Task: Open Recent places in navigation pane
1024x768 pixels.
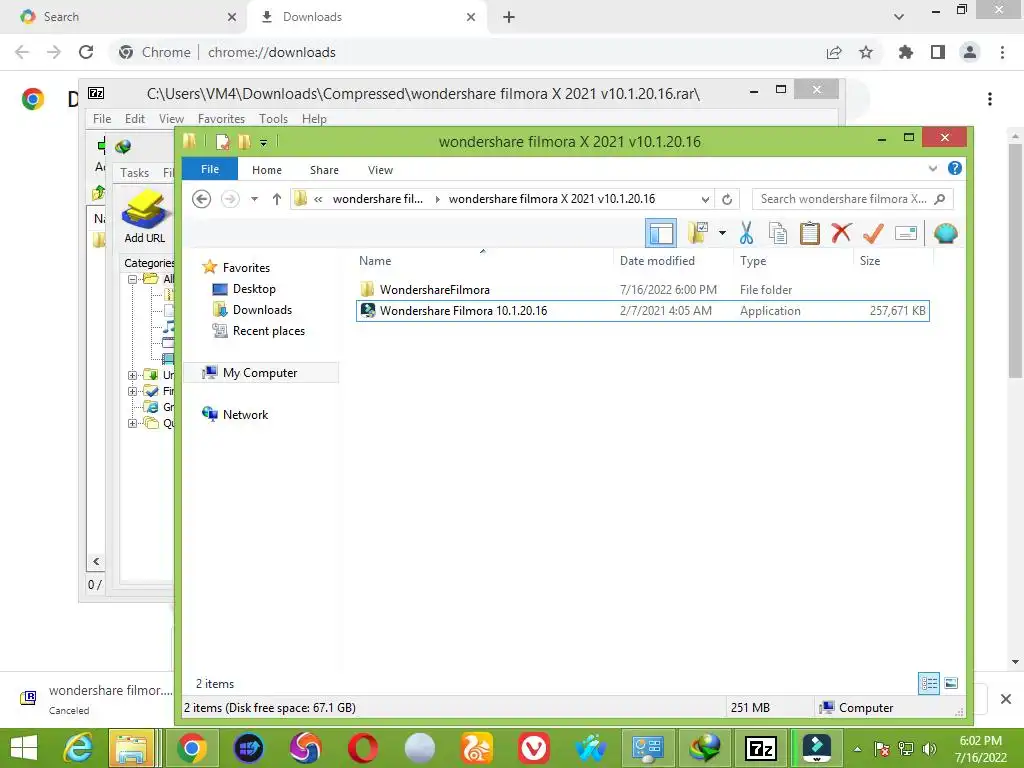Action: pyautogui.click(x=268, y=330)
